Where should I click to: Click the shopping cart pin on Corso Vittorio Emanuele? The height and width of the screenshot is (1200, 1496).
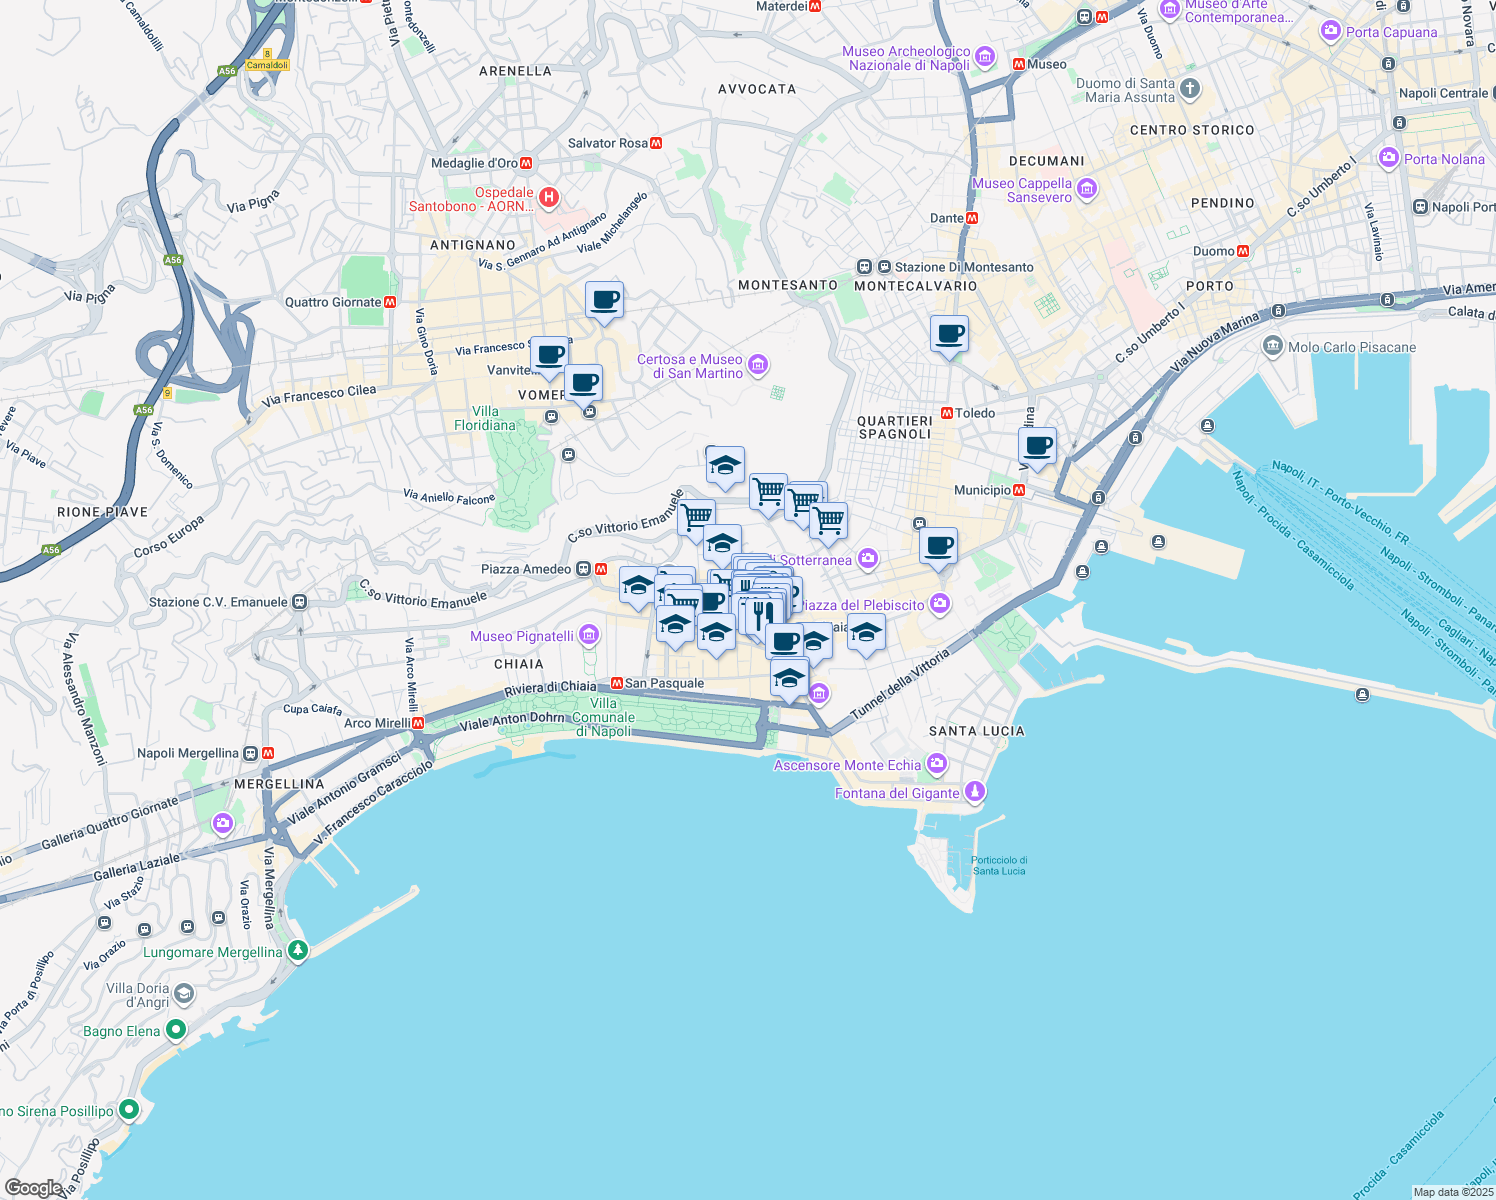(x=695, y=518)
